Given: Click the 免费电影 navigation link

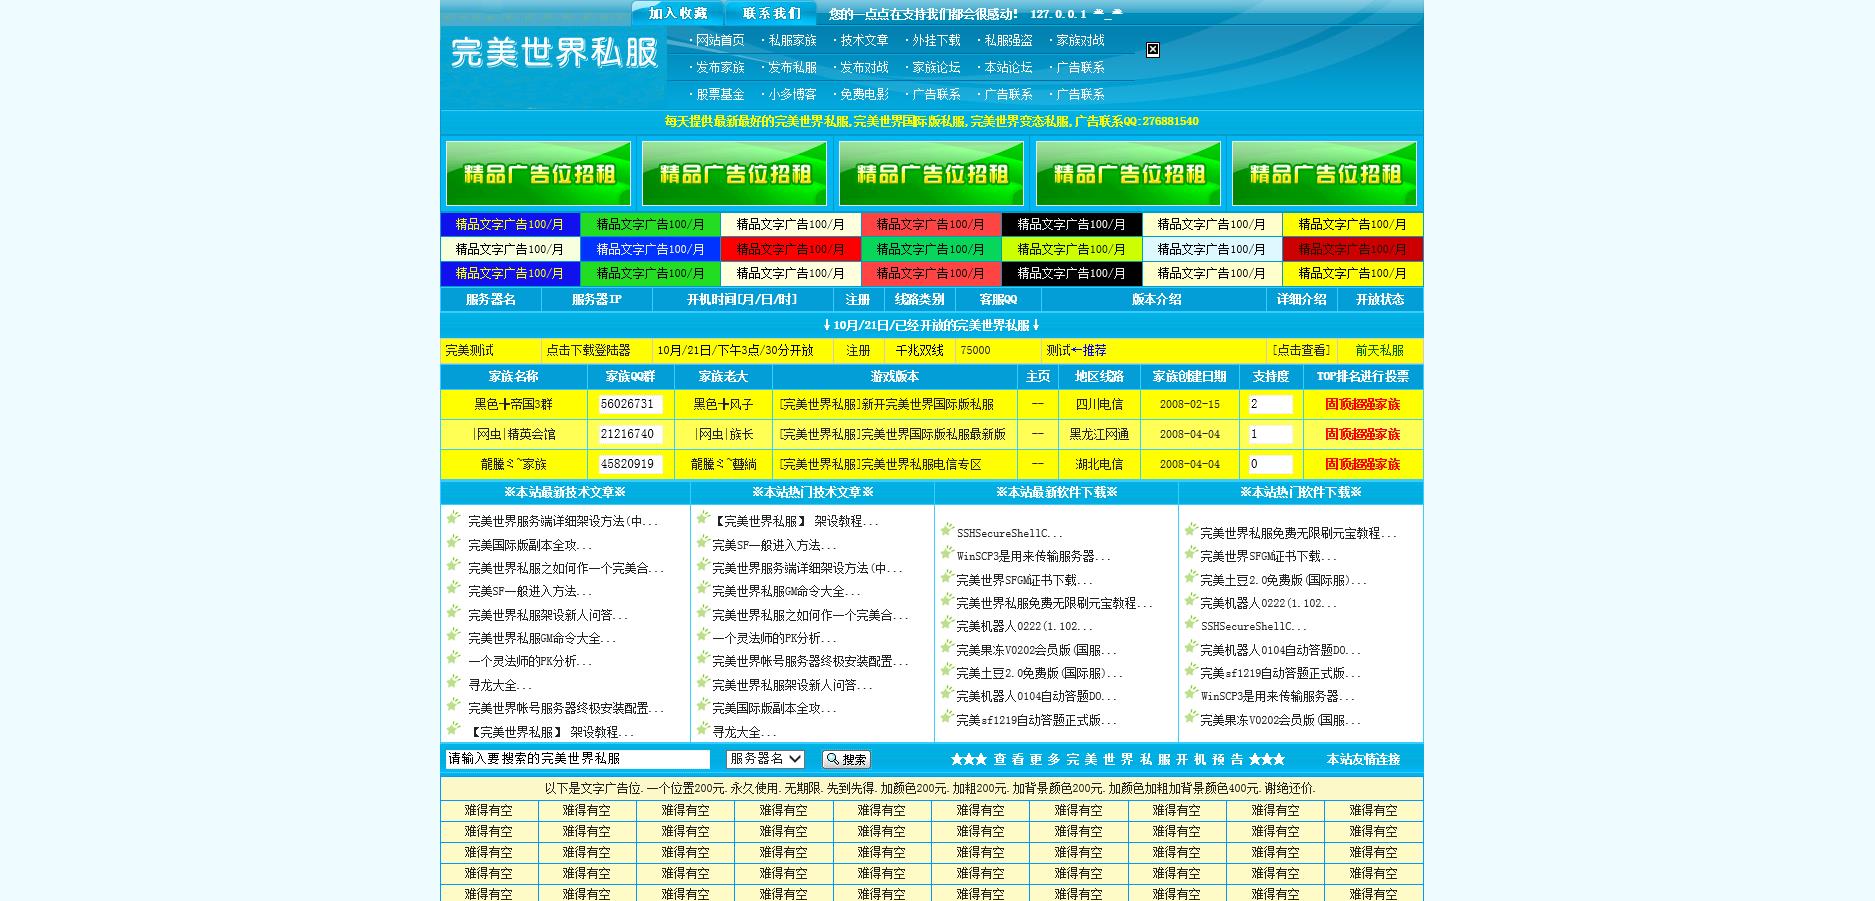Looking at the screenshot, I should (864, 95).
